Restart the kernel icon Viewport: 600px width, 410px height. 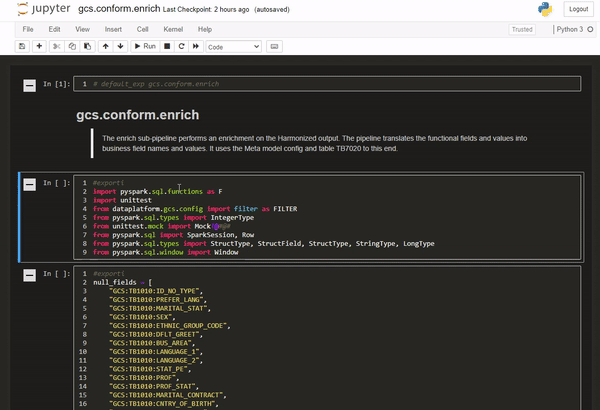(x=181, y=46)
